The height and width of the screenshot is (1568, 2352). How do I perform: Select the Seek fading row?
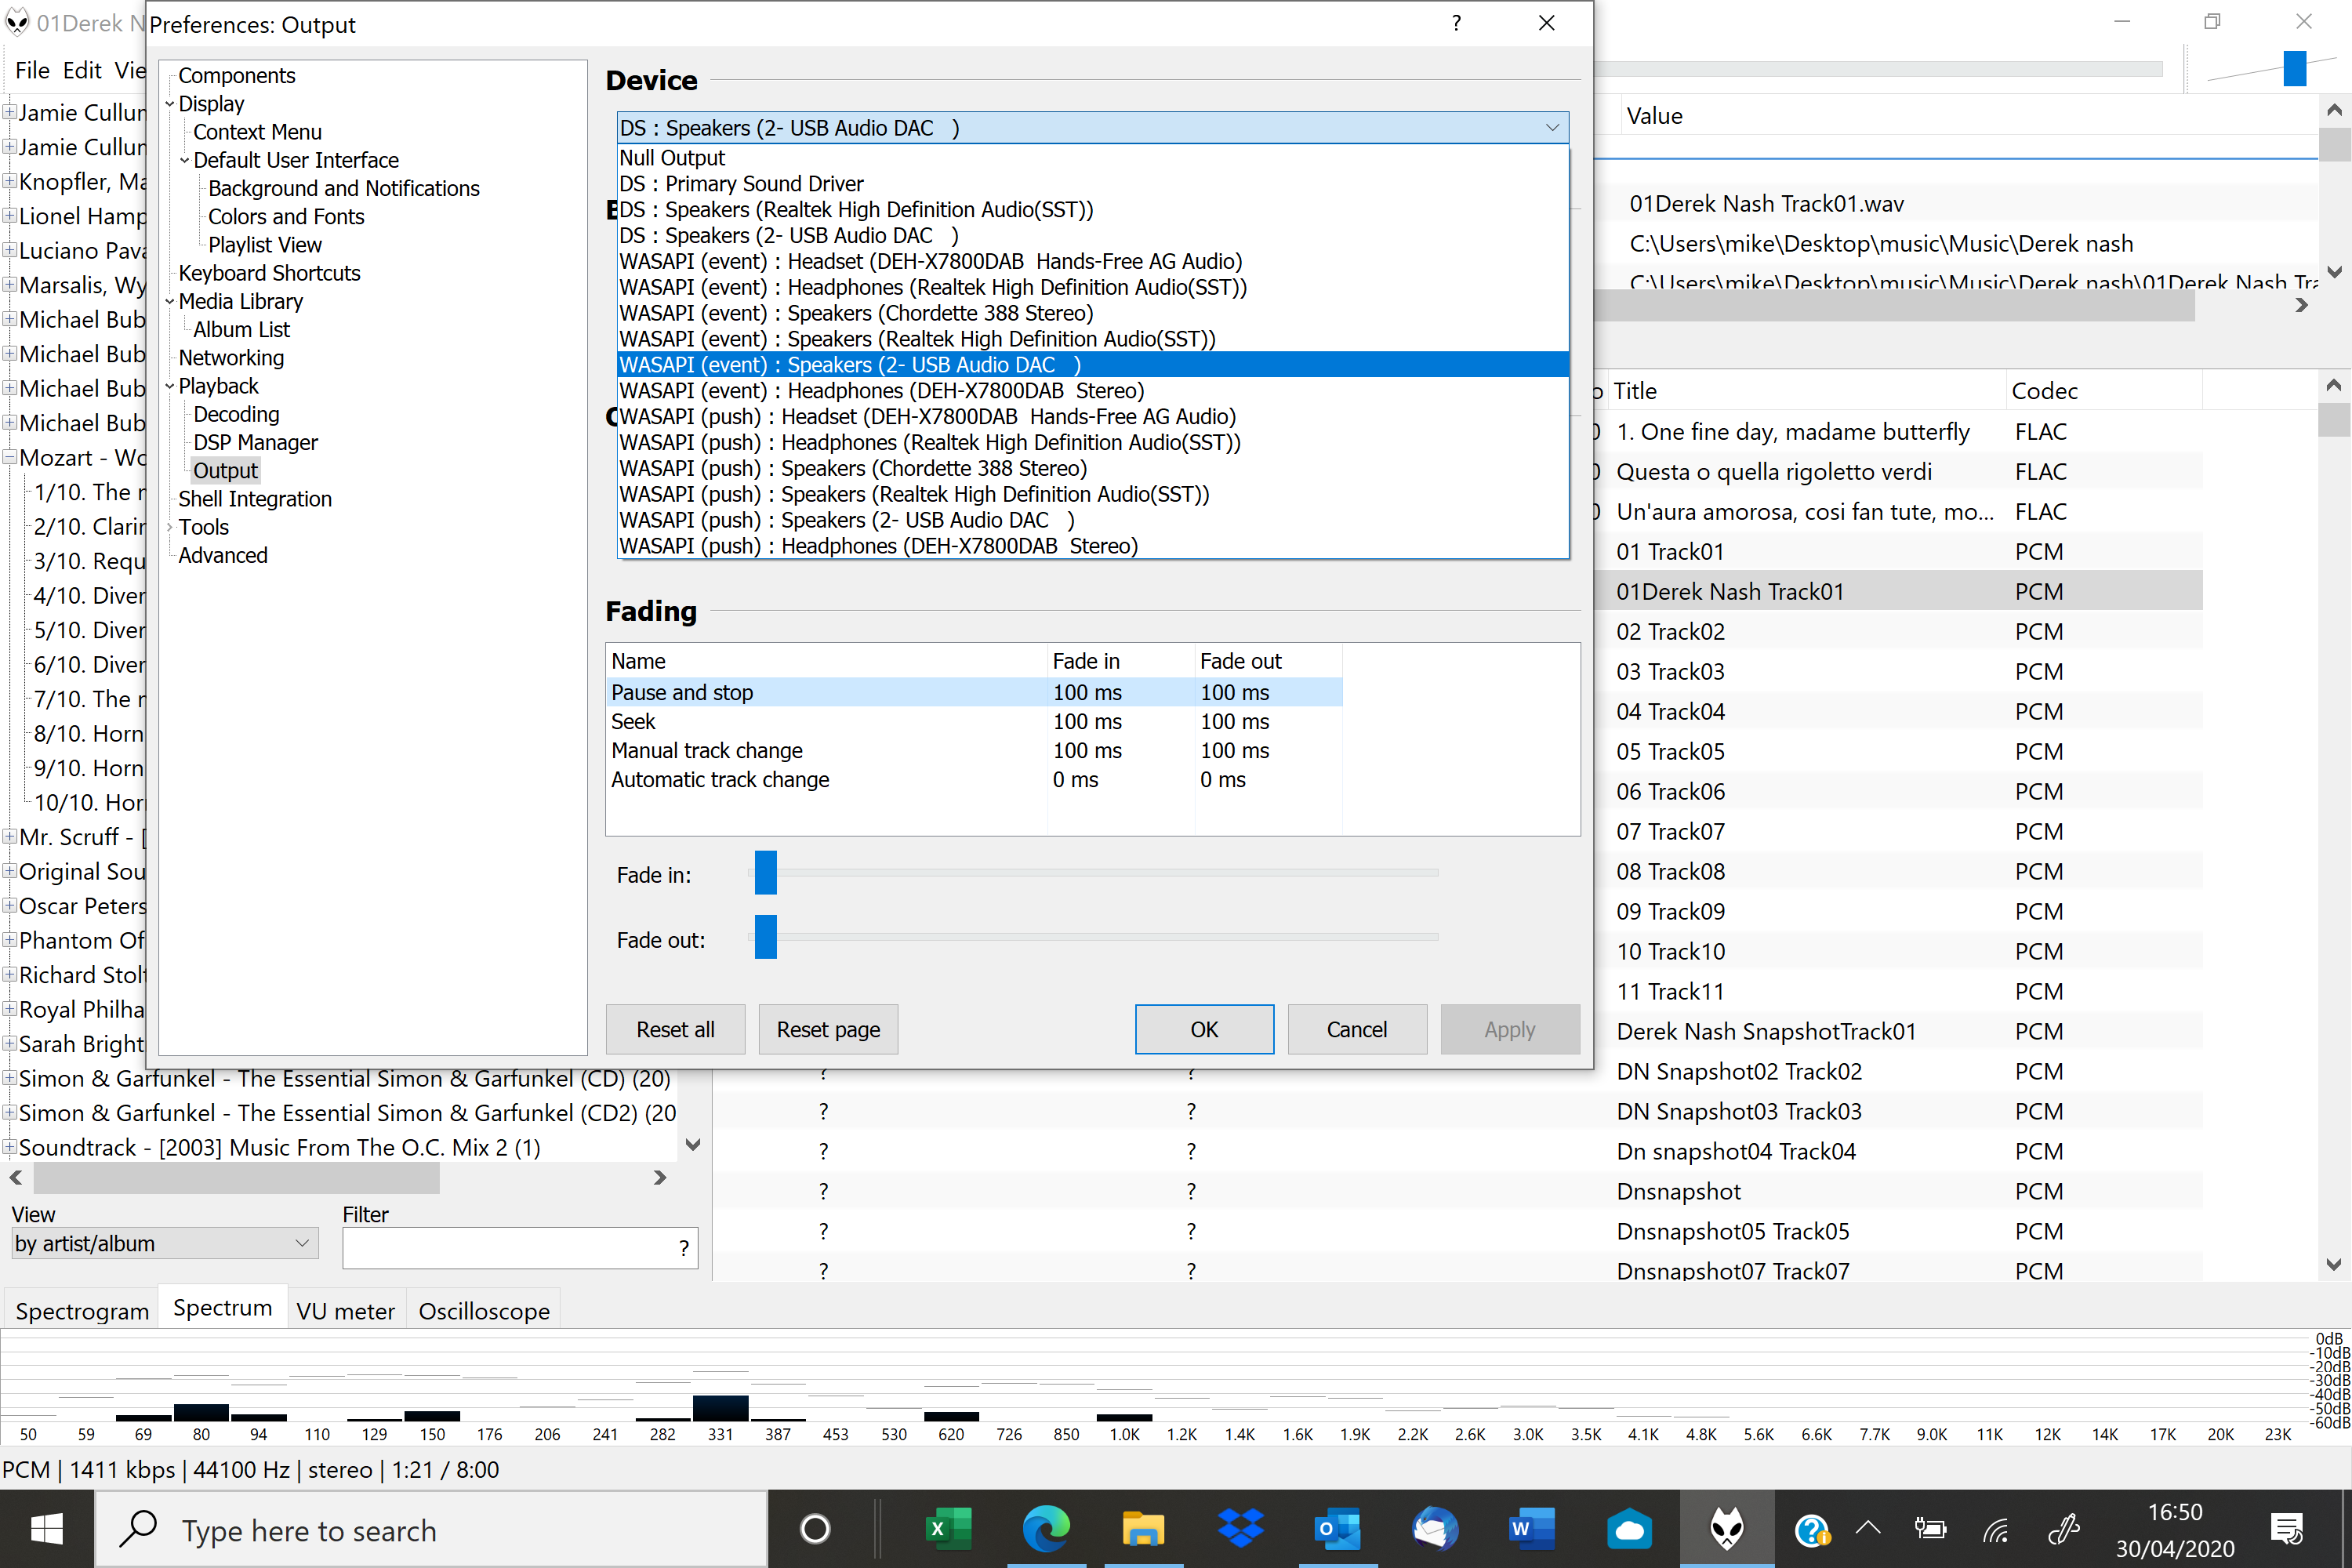975,721
